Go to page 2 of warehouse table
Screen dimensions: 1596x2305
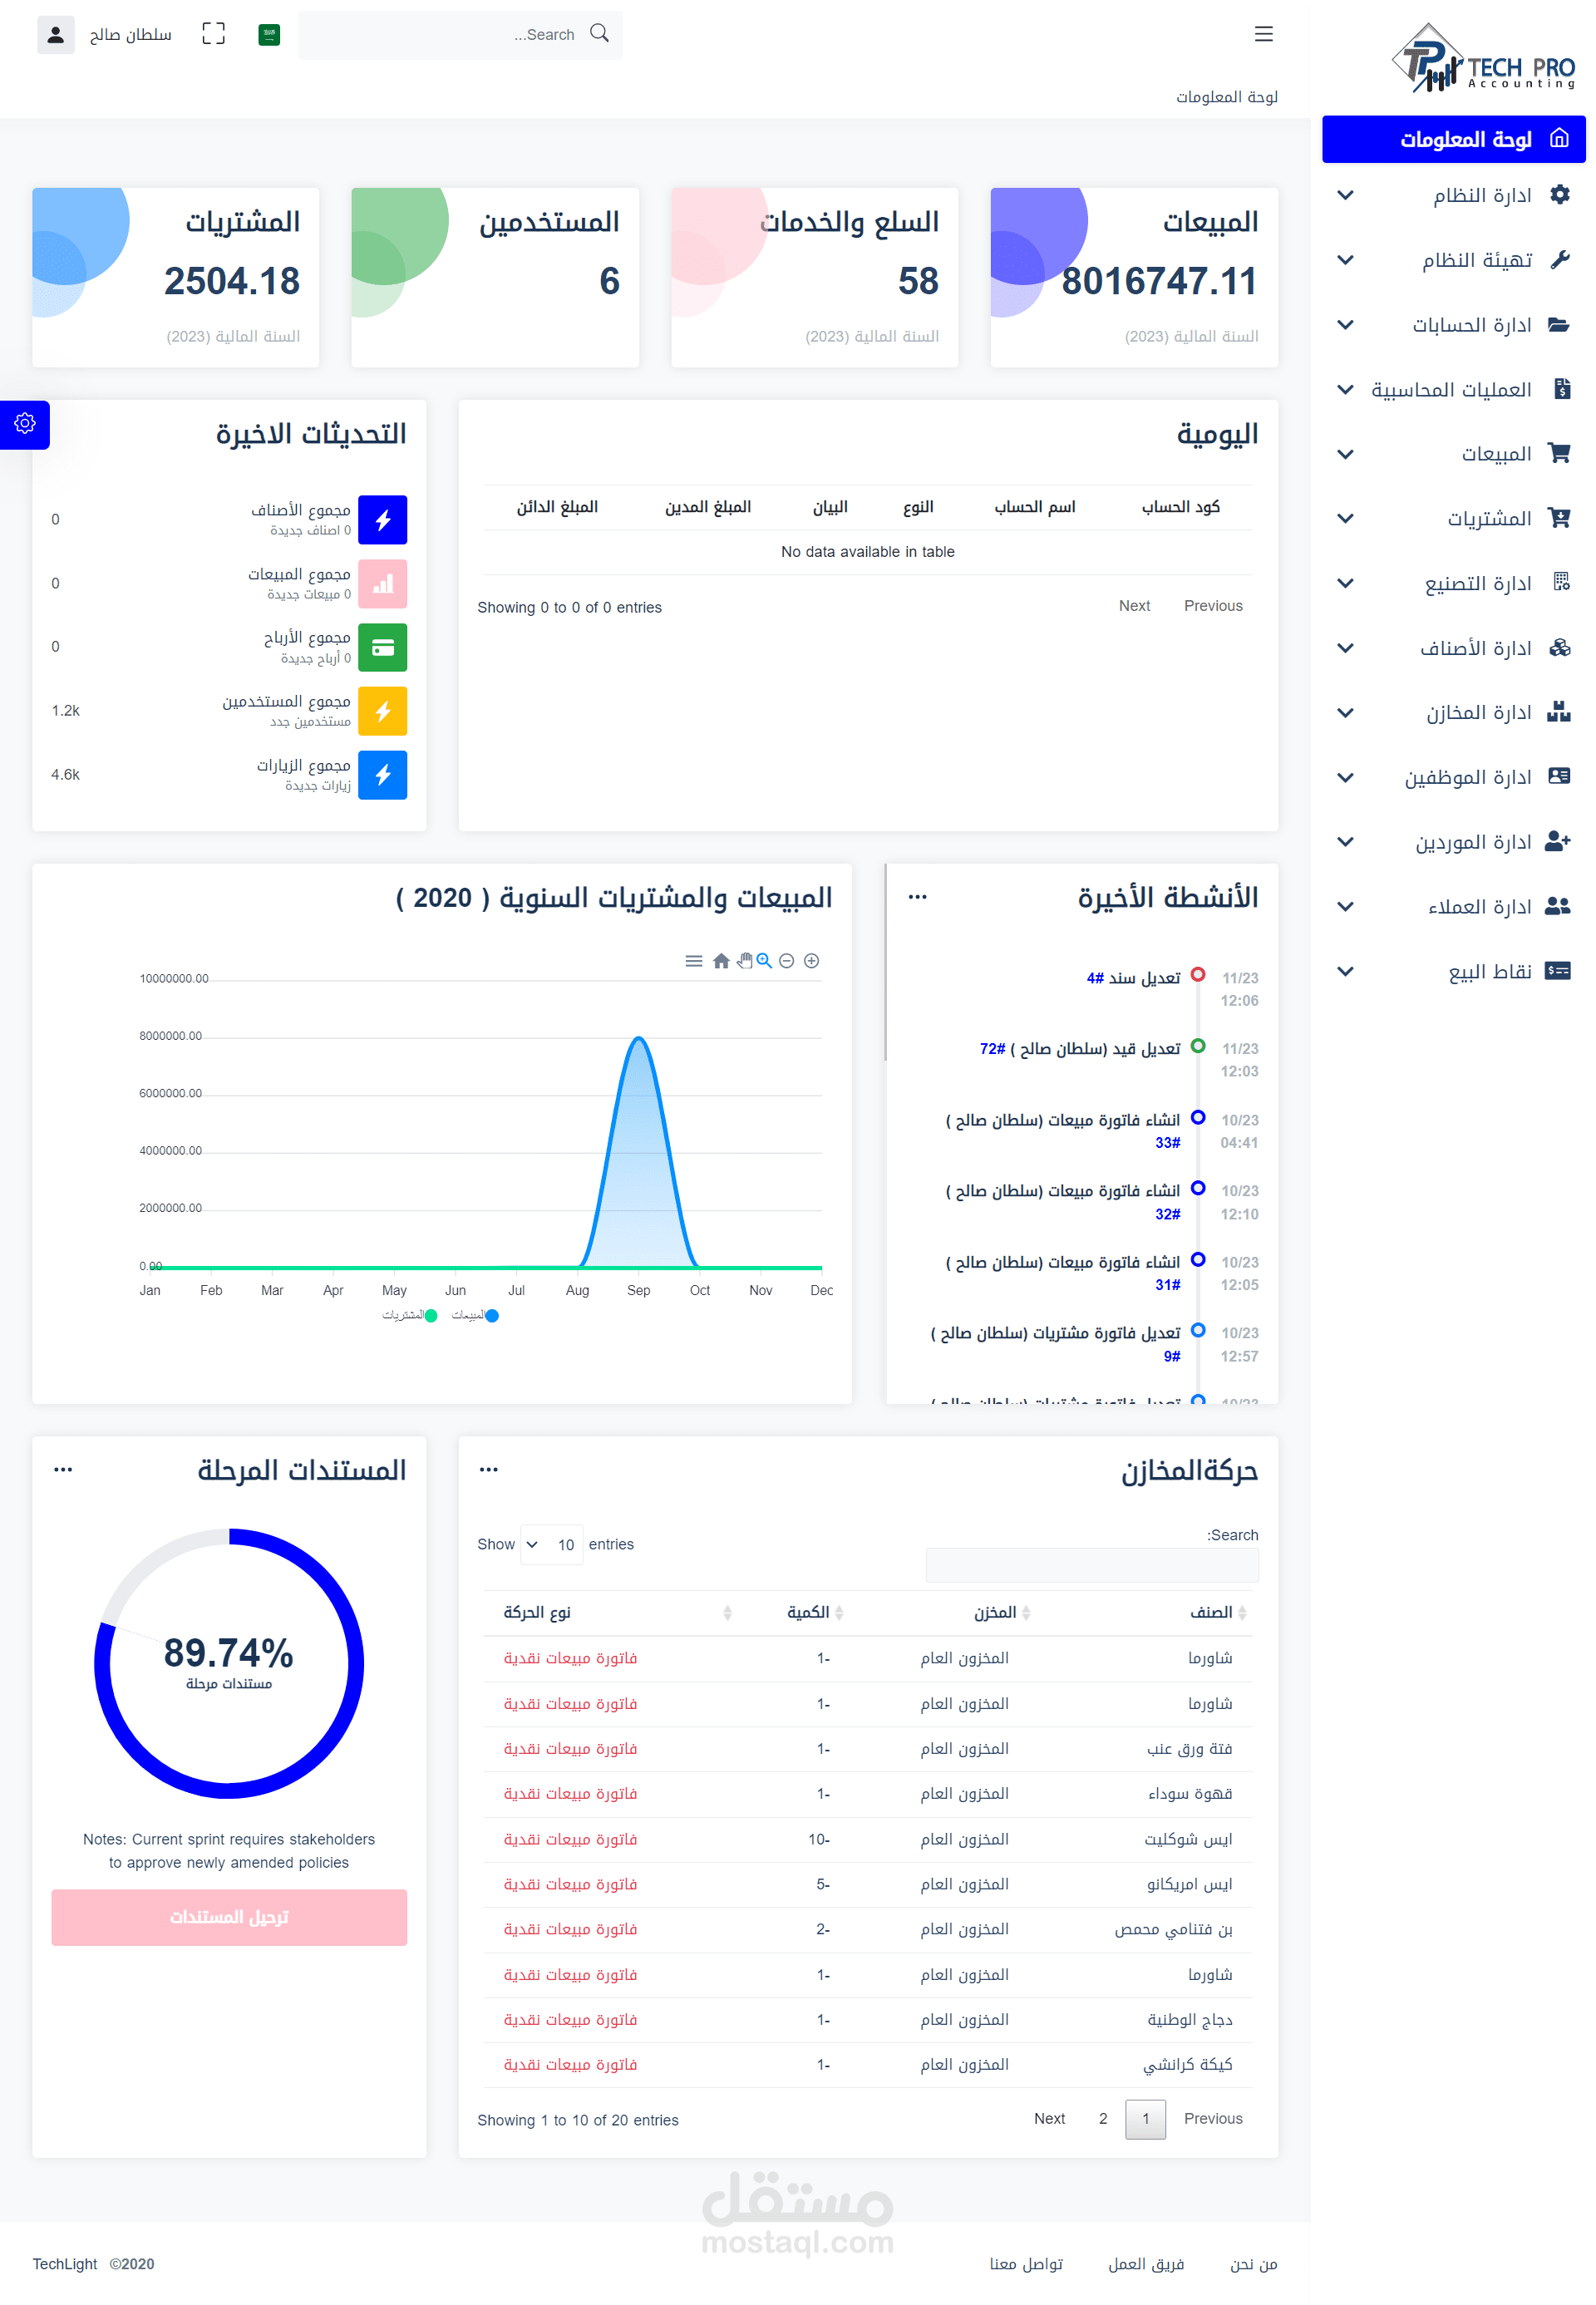pos(1103,2119)
